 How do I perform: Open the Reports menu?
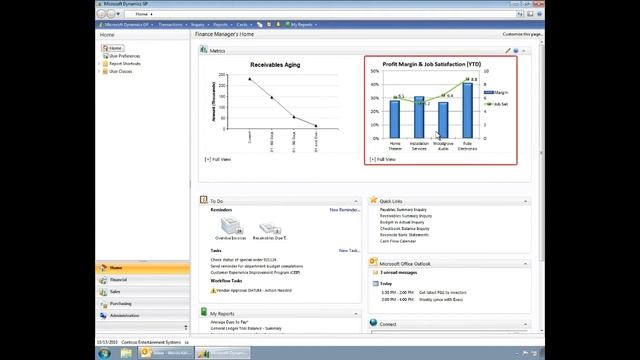coord(222,24)
